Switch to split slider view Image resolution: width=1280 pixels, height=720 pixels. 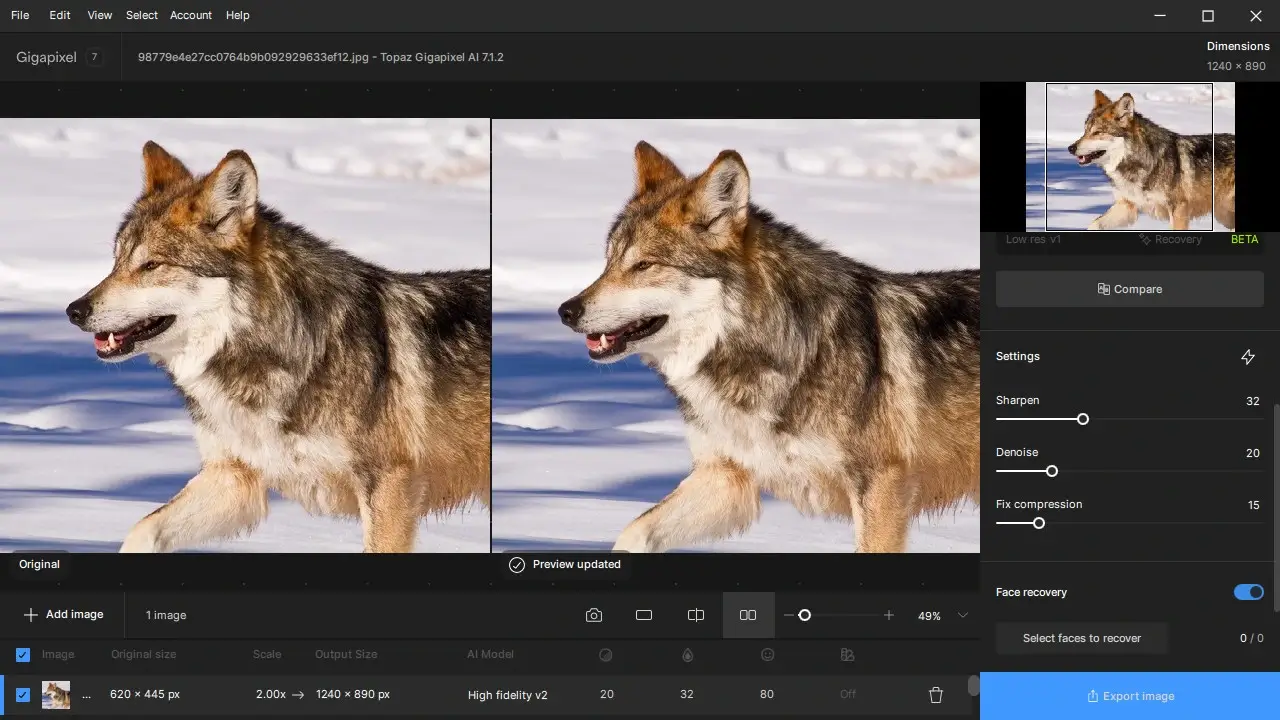tap(696, 615)
